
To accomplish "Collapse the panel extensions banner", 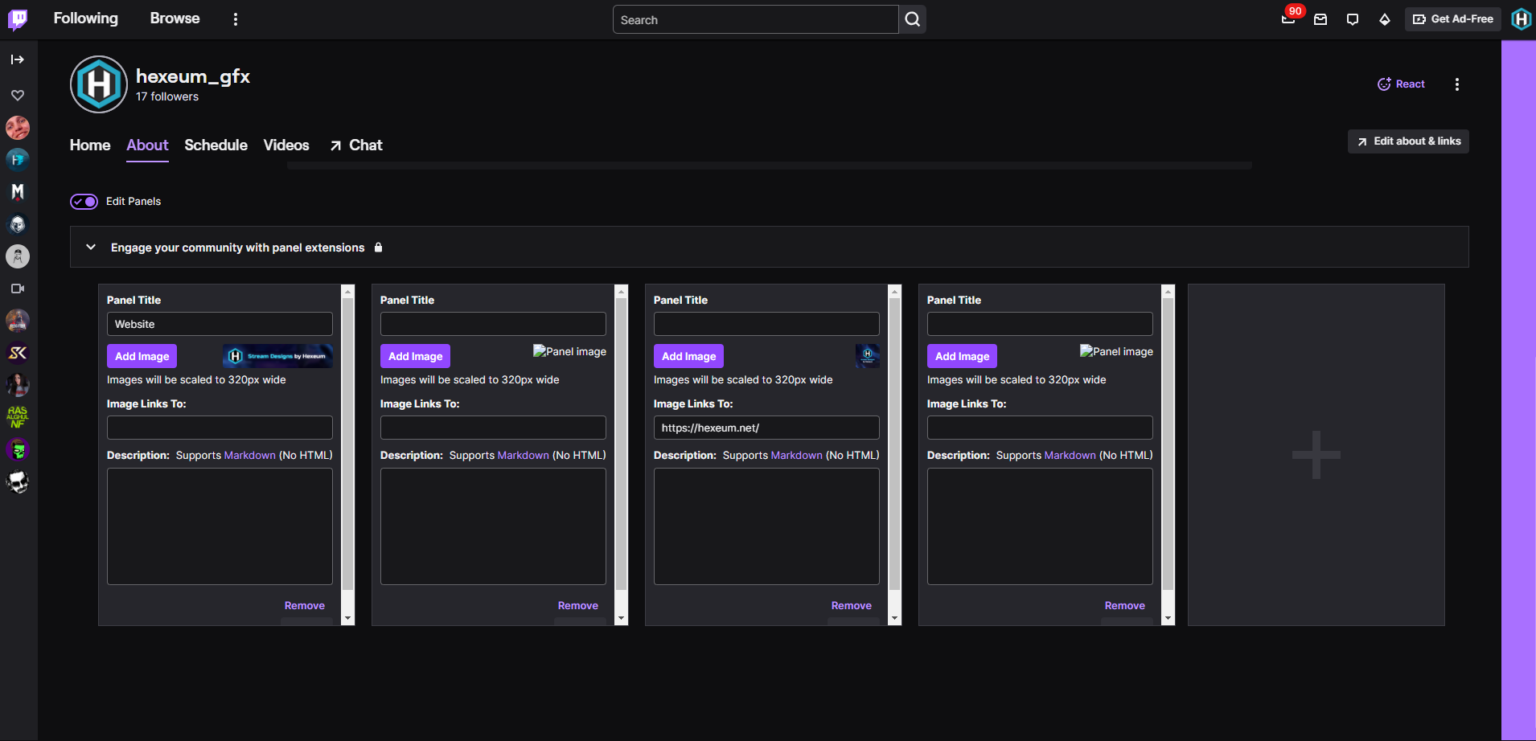I will coord(90,246).
